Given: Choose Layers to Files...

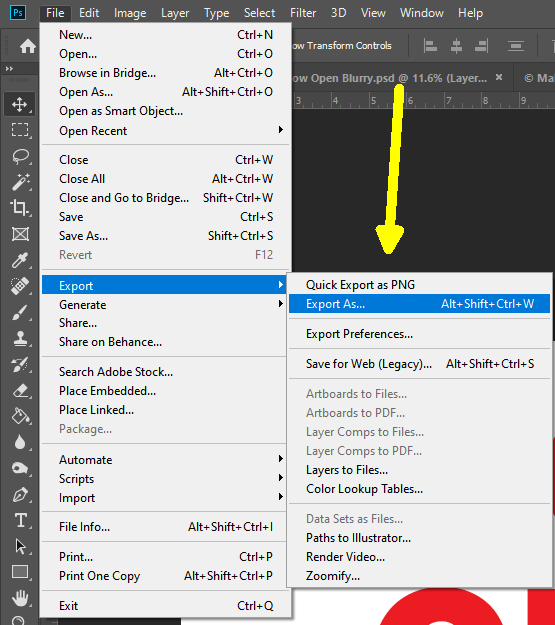Looking at the screenshot, I should pyautogui.click(x=419, y=470).
